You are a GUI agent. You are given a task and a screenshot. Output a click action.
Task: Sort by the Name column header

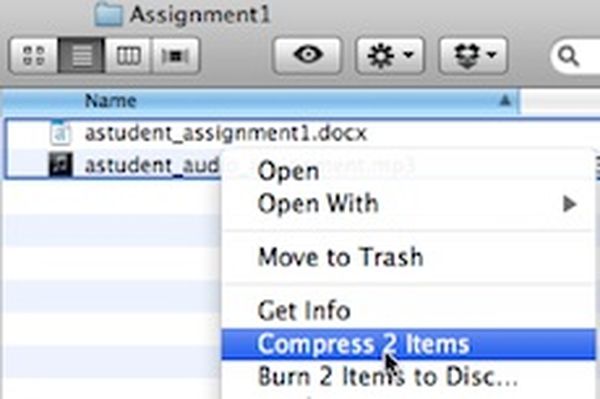[260, 101]
